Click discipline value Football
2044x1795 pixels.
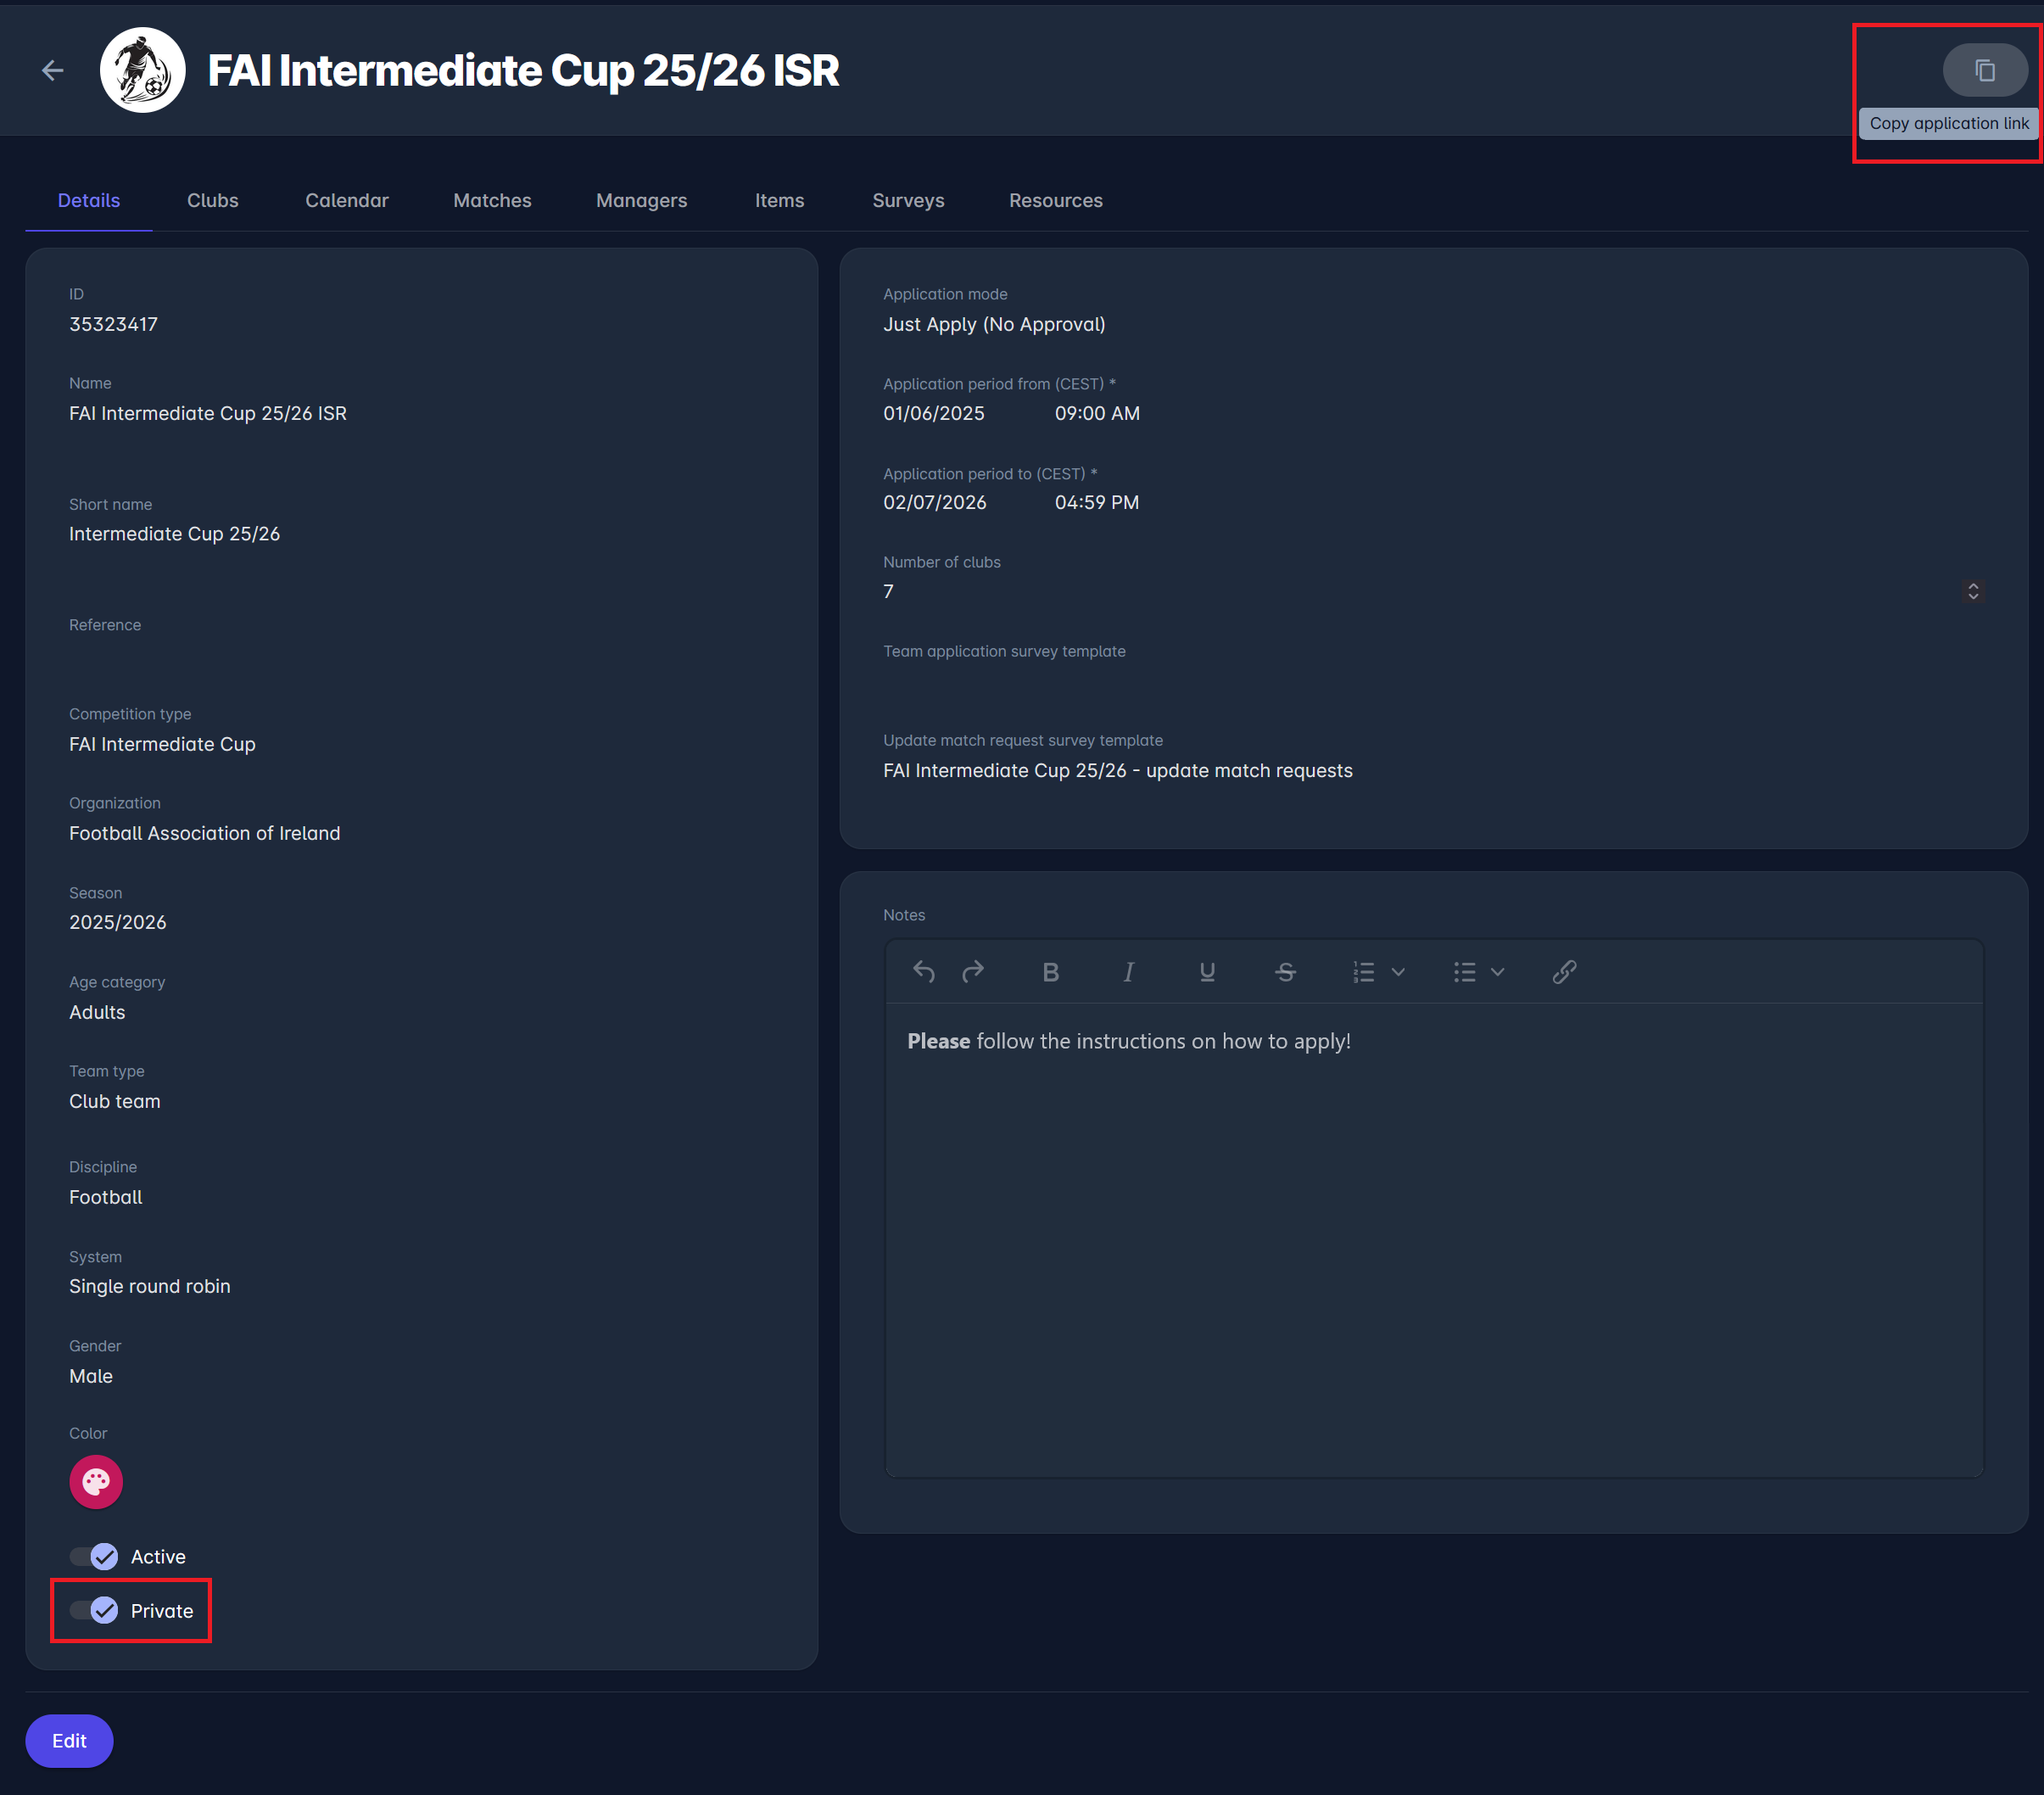click(106, 1197)
